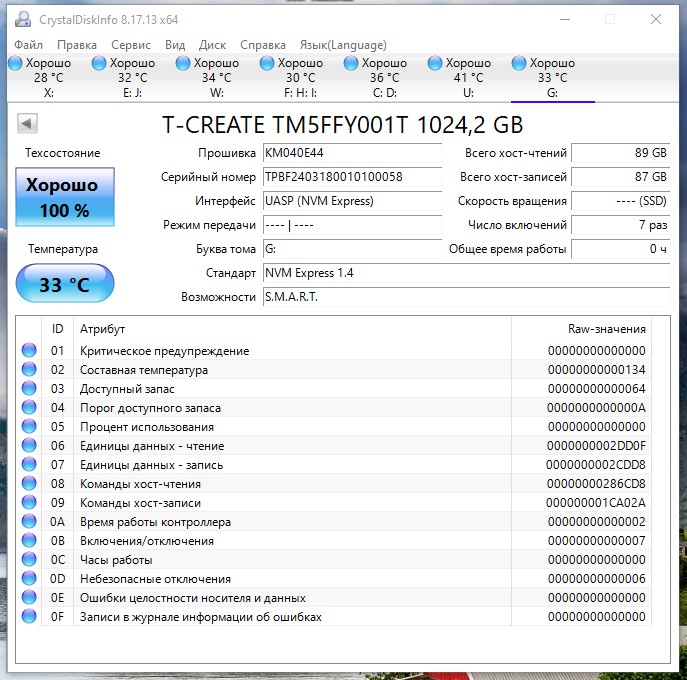687x680 pixels.
Task: Click the ID column header
Action: click(57, 329)
